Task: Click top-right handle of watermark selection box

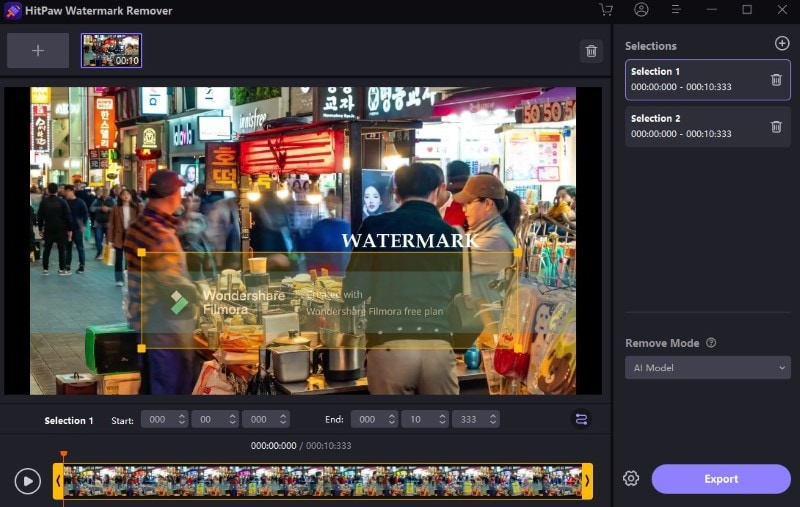Action: click(518, 252)
